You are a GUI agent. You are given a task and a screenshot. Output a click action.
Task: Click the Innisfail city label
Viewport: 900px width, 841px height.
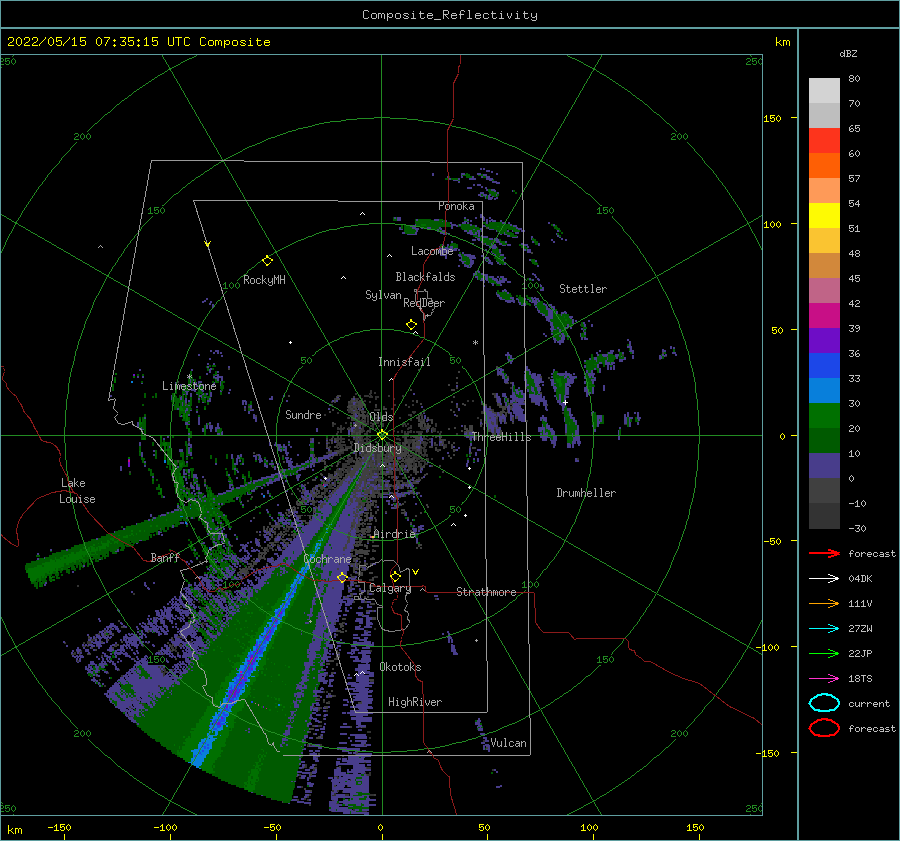(x=404, y=362)
